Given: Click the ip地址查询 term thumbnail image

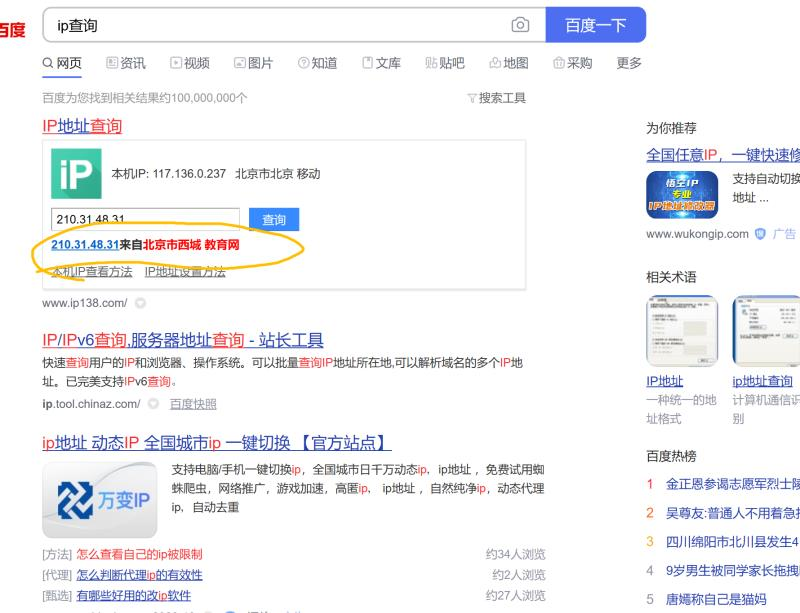Looking at the screenshot, I should point(766,331).
